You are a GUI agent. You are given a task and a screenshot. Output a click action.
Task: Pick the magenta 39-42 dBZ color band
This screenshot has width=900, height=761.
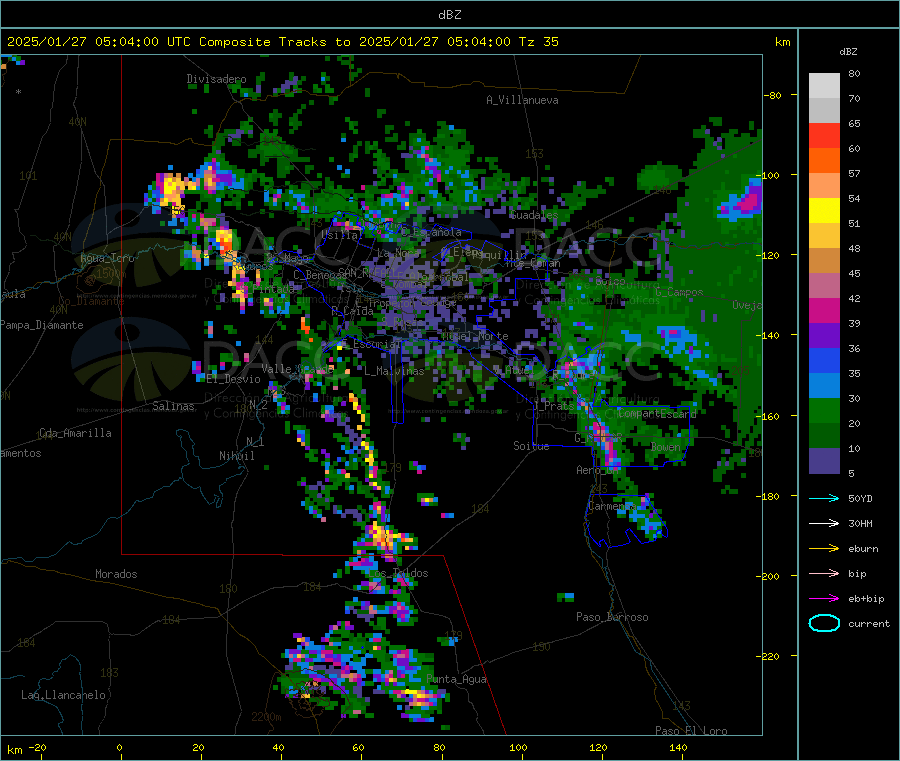[x=824, y=310]
